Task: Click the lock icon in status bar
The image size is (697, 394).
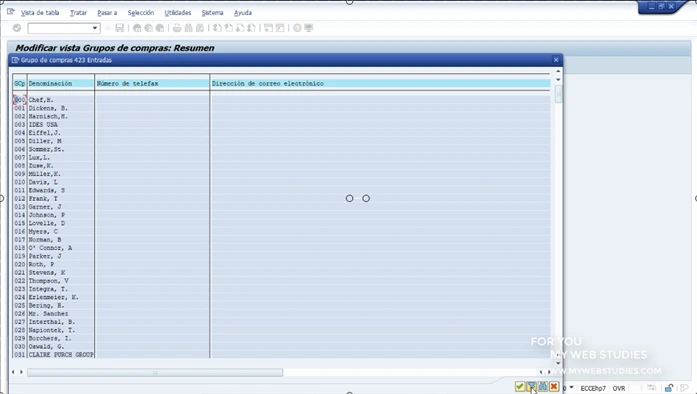Action: (669, 388)
